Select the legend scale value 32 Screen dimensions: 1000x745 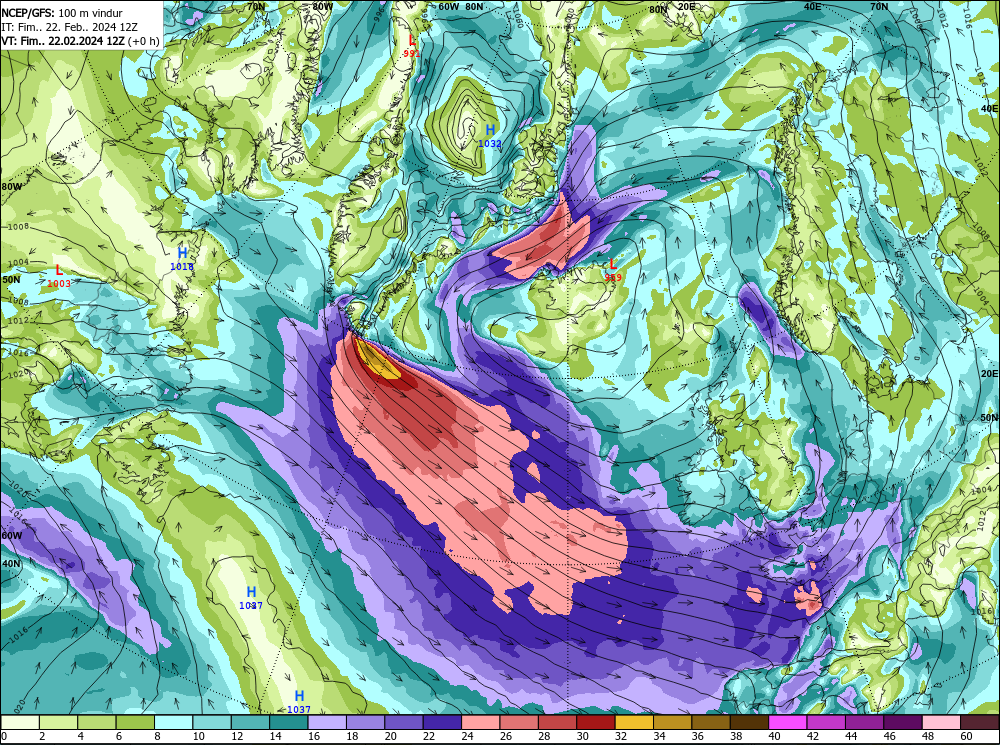click(x=621, y=737)
